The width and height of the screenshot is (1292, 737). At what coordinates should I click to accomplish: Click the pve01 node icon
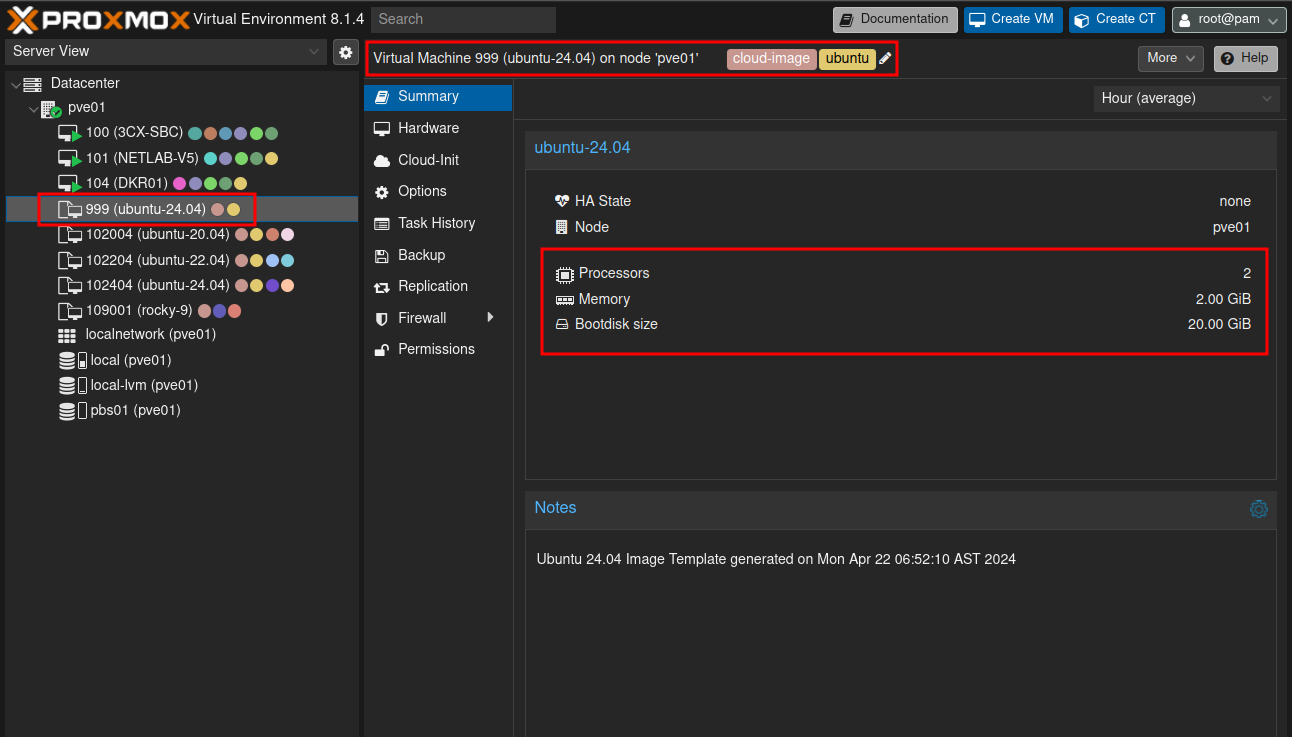pos(50,108)
